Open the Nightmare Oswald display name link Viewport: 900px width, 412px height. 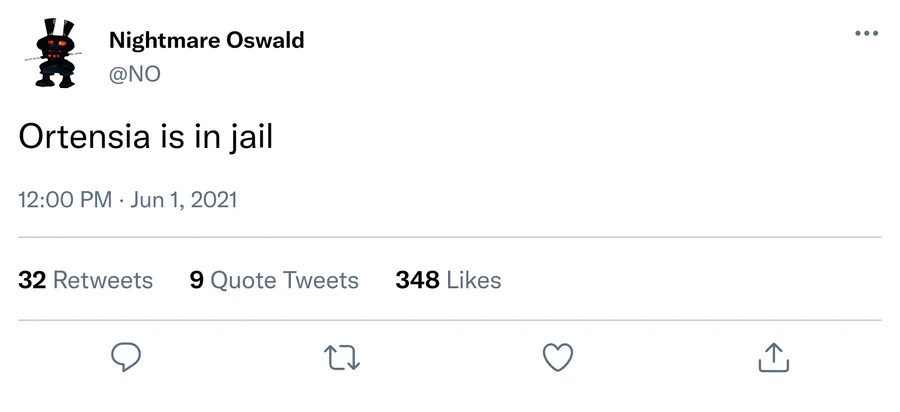206,41
